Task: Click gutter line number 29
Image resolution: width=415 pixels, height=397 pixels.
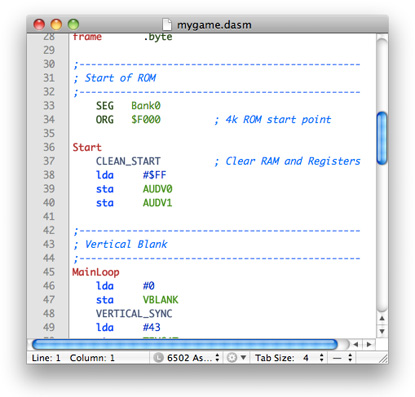Action: click(49, 50)
